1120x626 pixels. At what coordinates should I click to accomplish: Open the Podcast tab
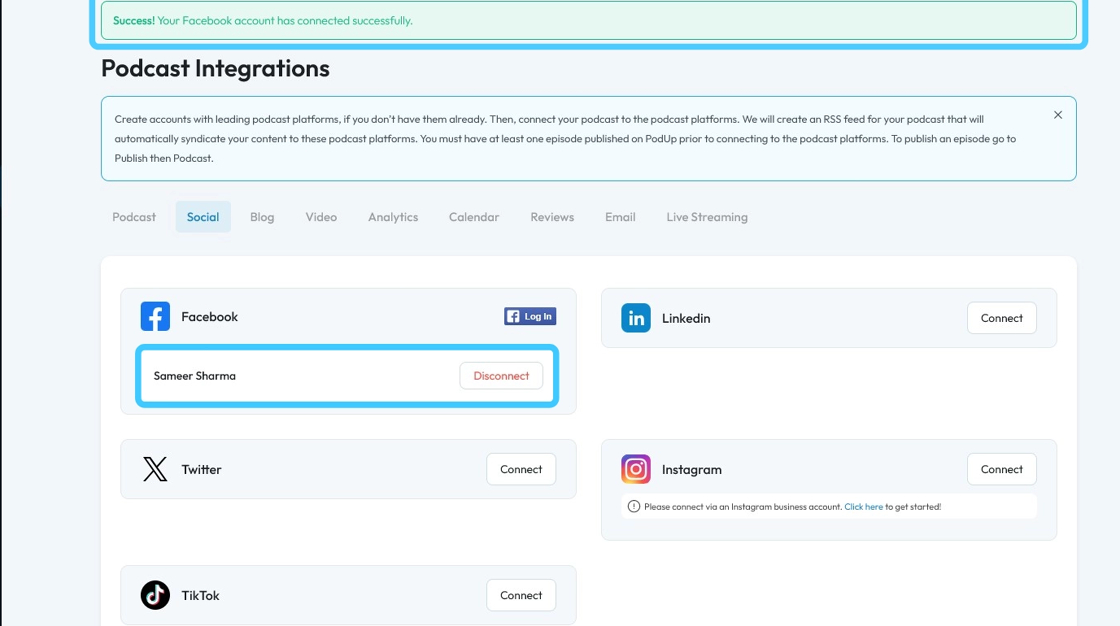pyautogui.click(x=134, y=217)
